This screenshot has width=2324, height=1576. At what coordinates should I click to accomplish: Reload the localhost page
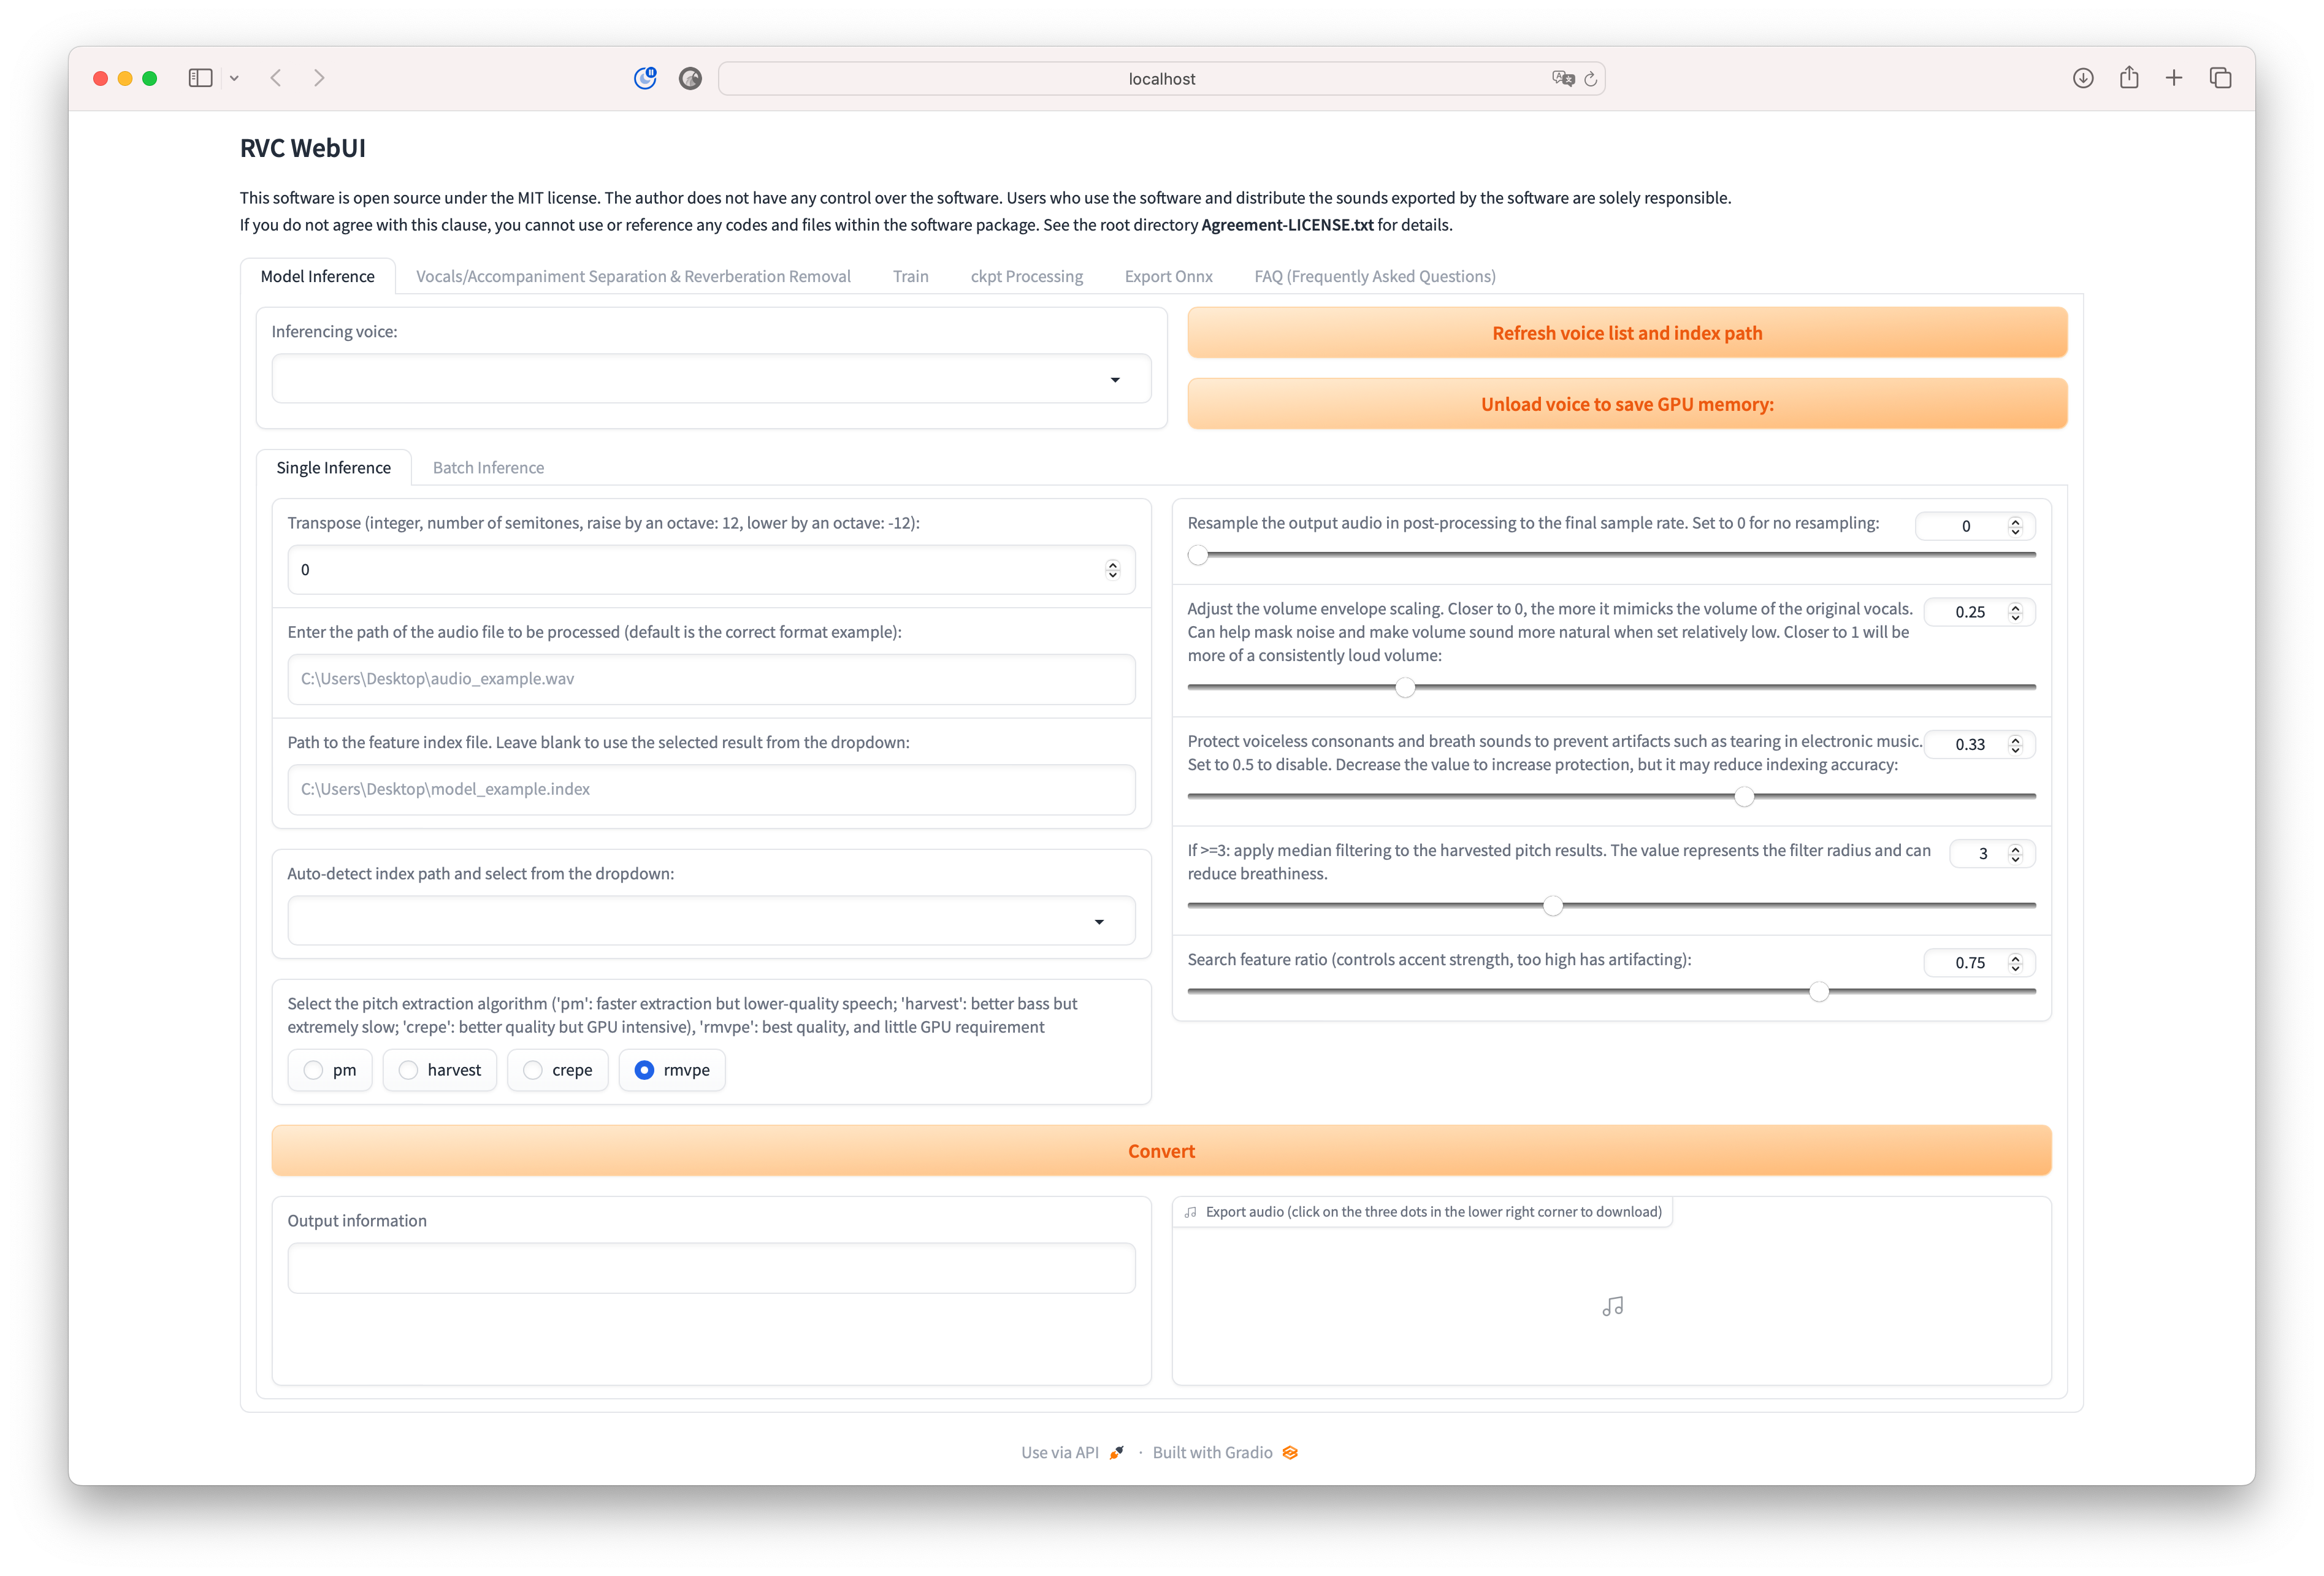[1590, 79]
